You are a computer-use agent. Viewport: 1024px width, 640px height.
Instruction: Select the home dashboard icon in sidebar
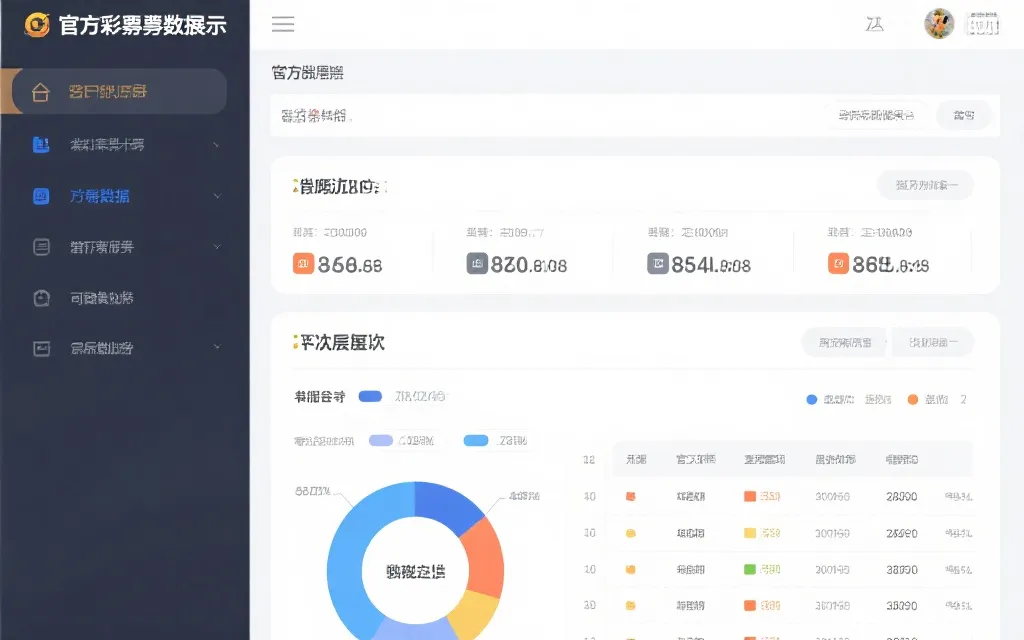[42, 90]
